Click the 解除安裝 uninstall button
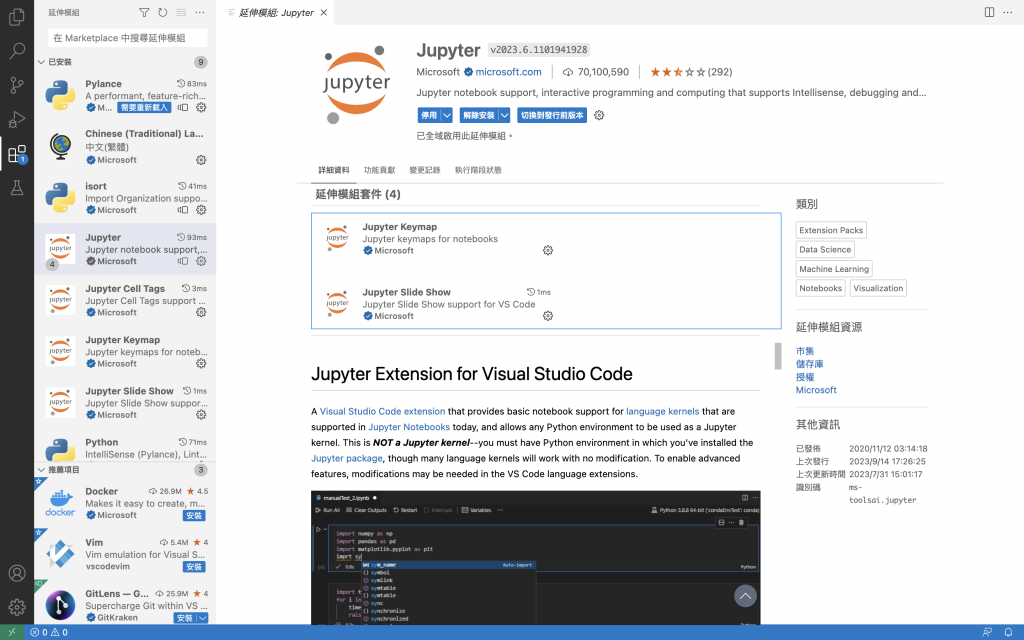The image size is (1024, 640). (x=479, y=115)
